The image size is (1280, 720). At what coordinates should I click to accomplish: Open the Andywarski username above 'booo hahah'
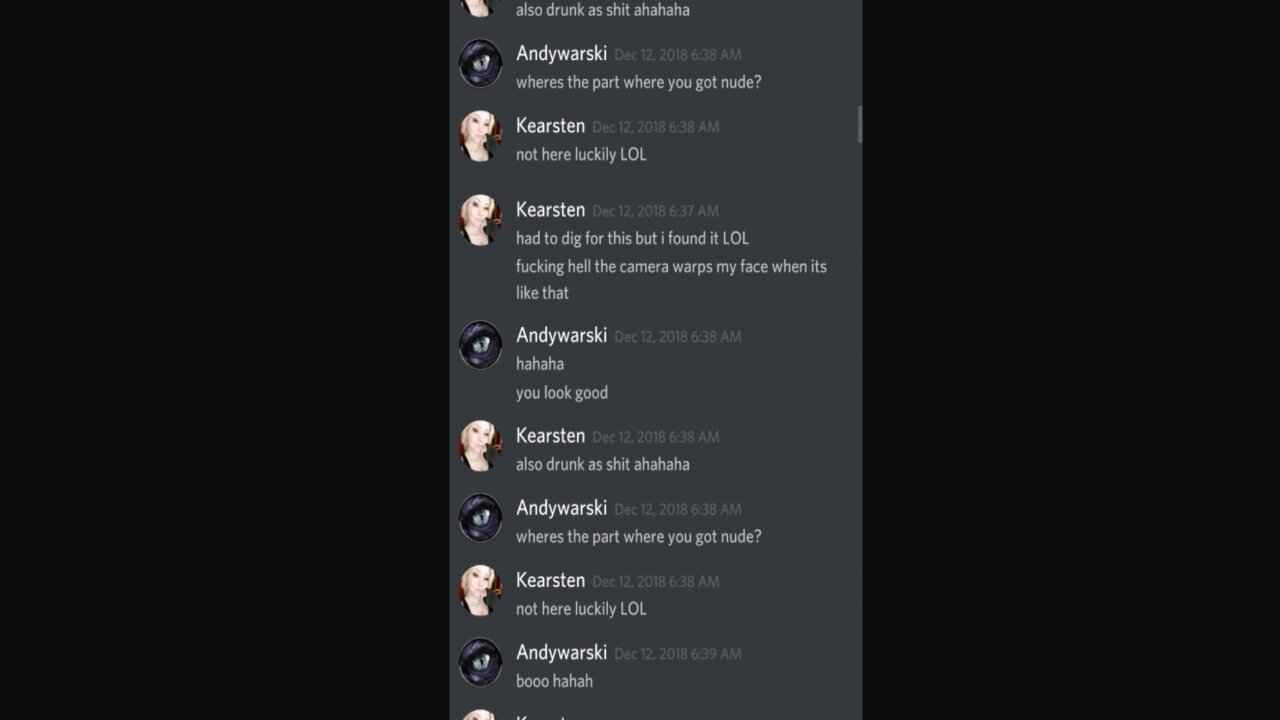pyautogui.click(x=561, y=653)
